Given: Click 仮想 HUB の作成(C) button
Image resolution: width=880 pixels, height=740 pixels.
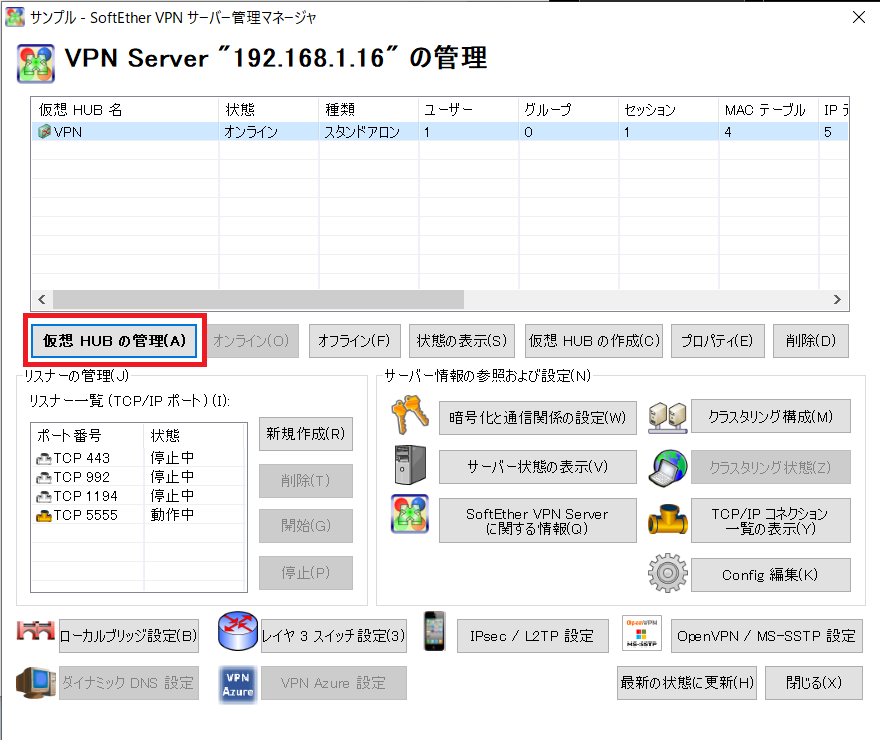Looking at the screenshot, I should 594,341.
